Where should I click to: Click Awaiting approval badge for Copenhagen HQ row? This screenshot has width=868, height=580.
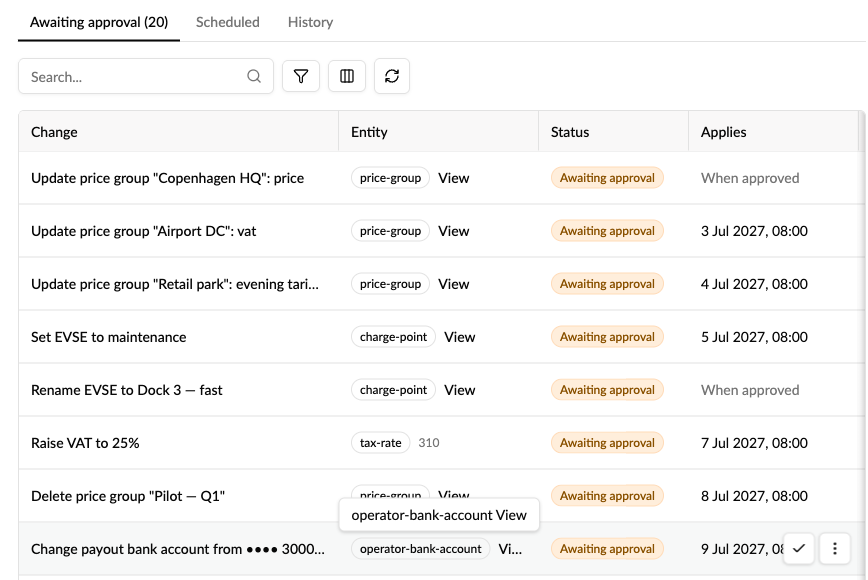[x=607, y=178]
